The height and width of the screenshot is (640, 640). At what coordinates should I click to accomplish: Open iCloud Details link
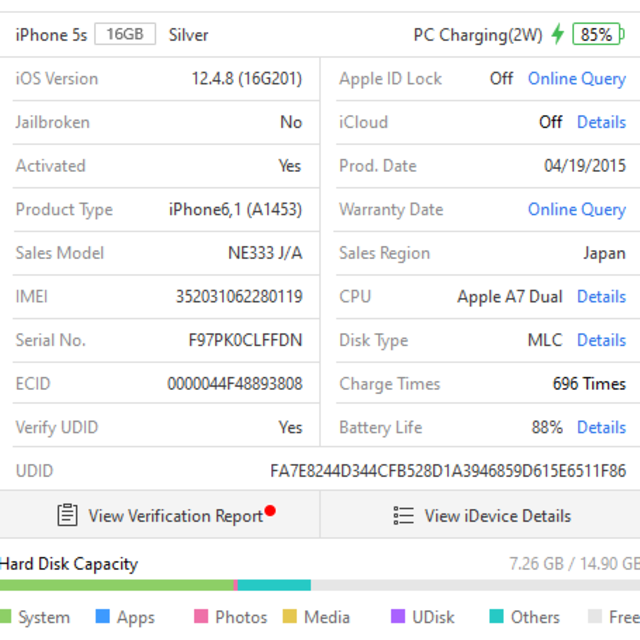(x=601, y=122)
